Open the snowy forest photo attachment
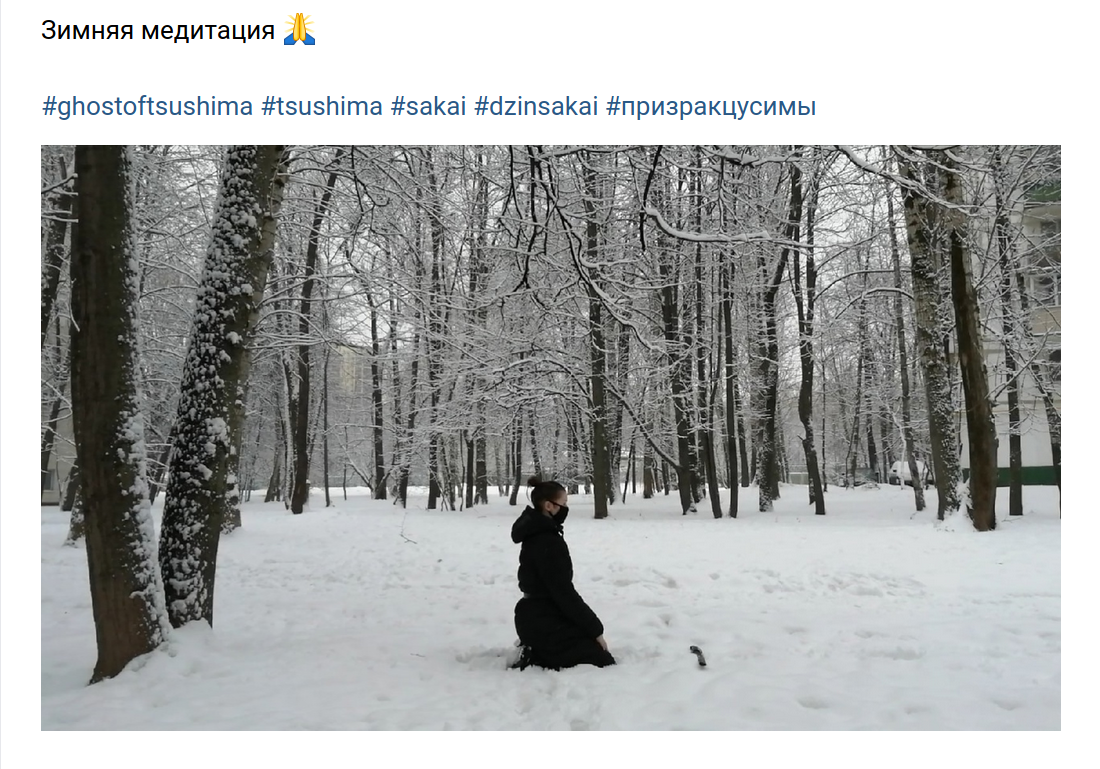Screen dimensions: 1100x769 coord(551,438)
